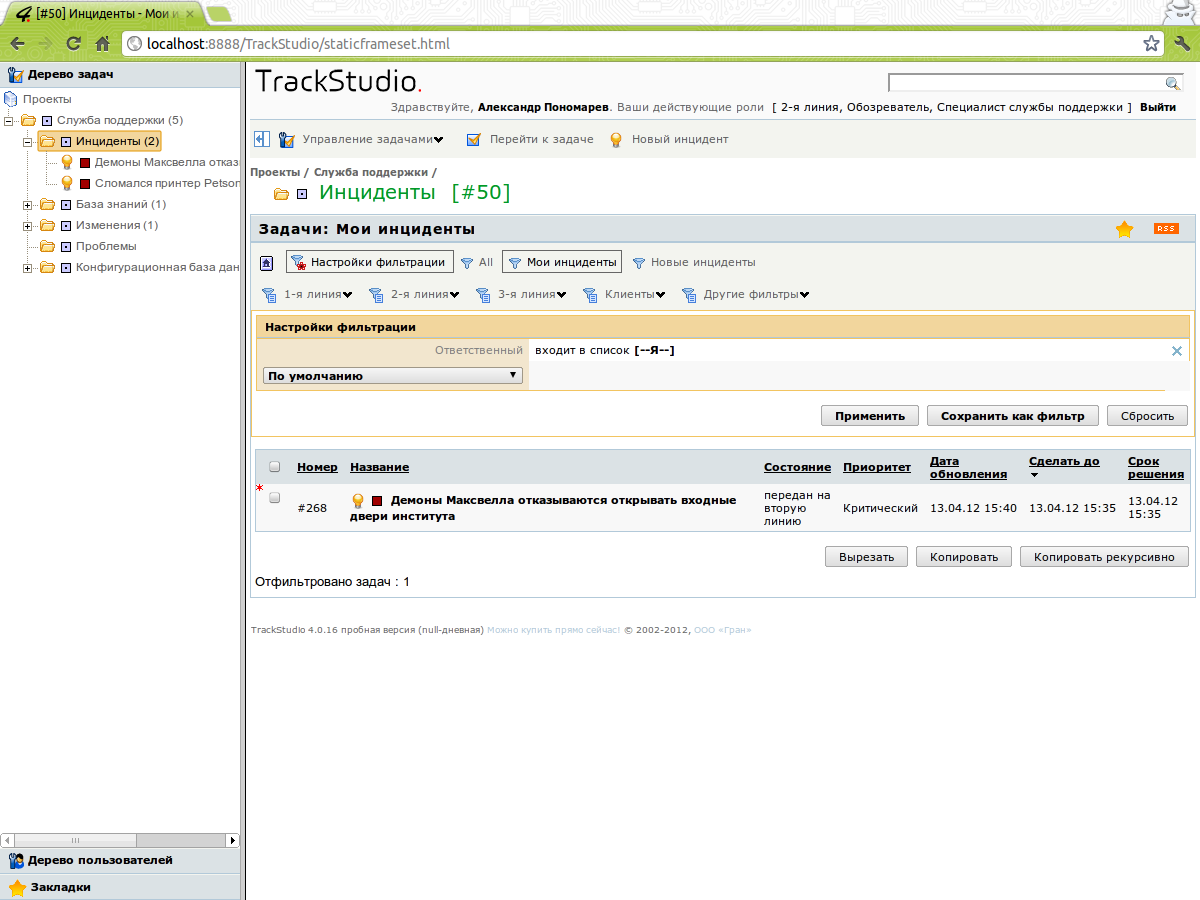Toggle the Настройки фильтрации panel

370,262
